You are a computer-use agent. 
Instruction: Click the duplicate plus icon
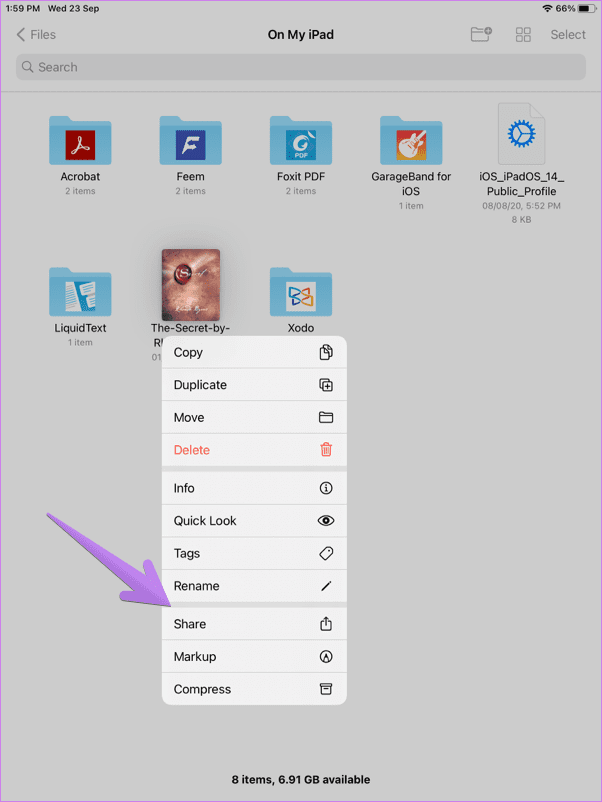tap(326, 385)
